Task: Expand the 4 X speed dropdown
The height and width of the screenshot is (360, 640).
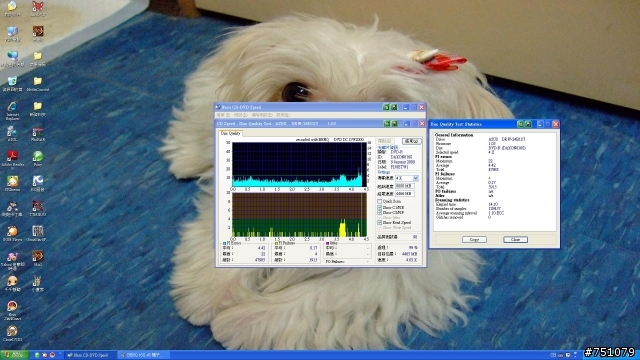Action: (416, 178)
